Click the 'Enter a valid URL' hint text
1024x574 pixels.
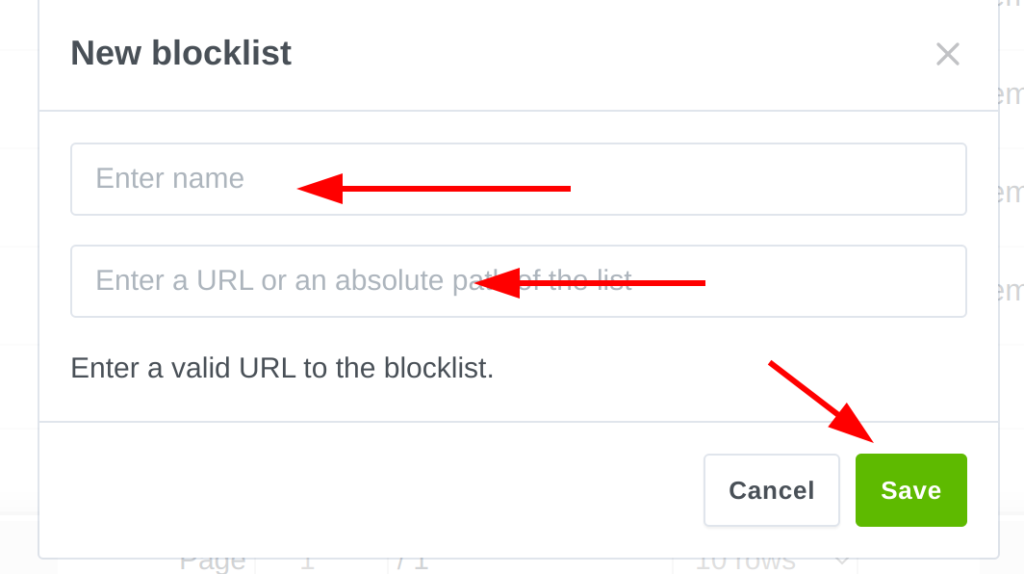(x=282, y=368)
